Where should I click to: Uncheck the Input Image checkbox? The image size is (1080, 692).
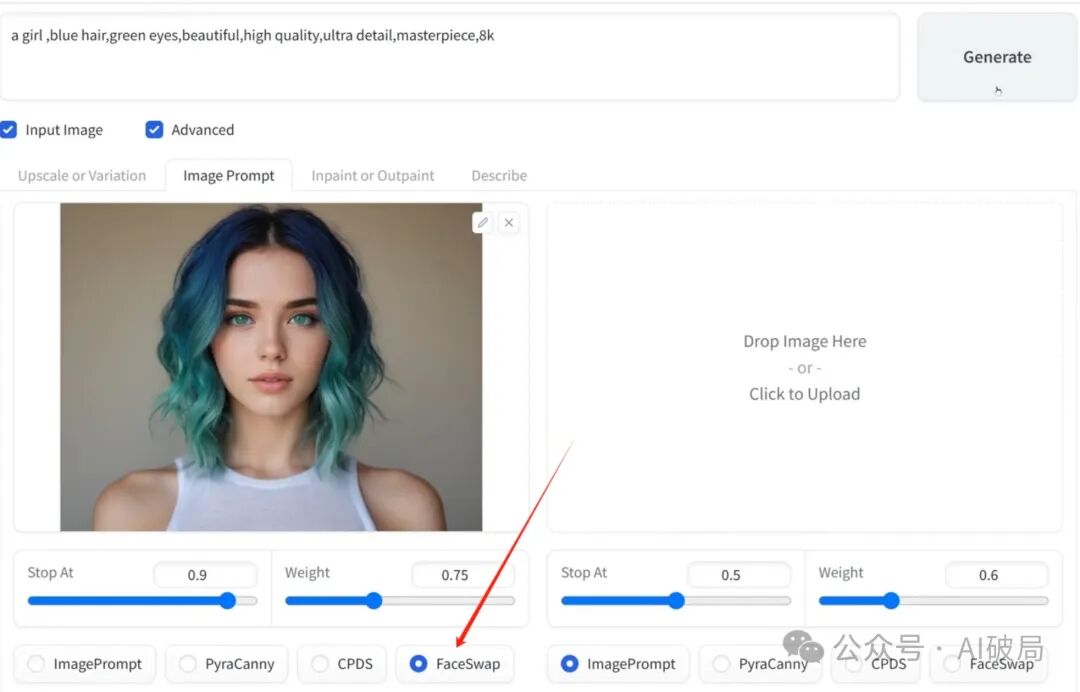[8, 129]
